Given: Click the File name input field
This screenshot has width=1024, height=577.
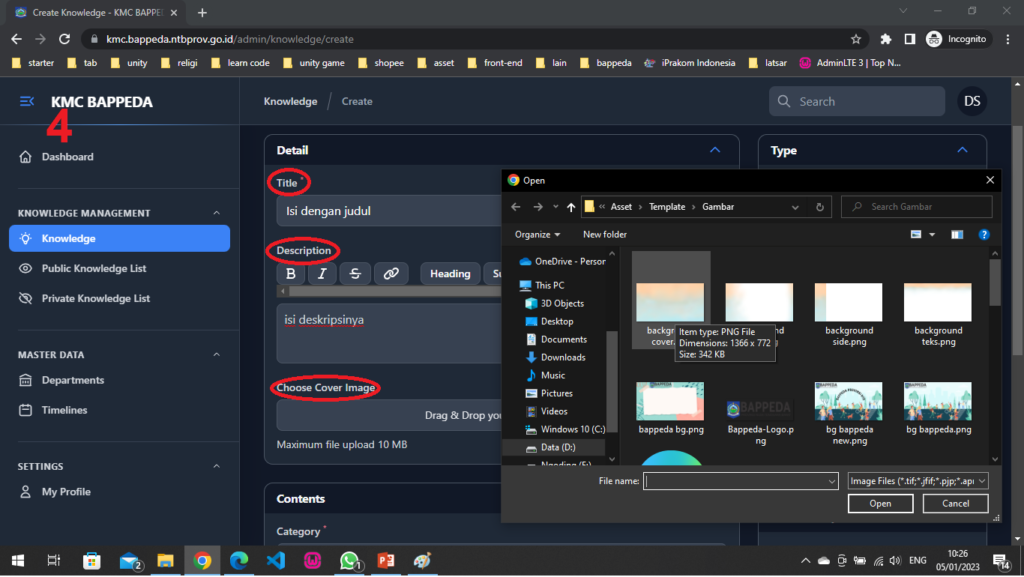Looking at the screenshot, I should (738, 481).
